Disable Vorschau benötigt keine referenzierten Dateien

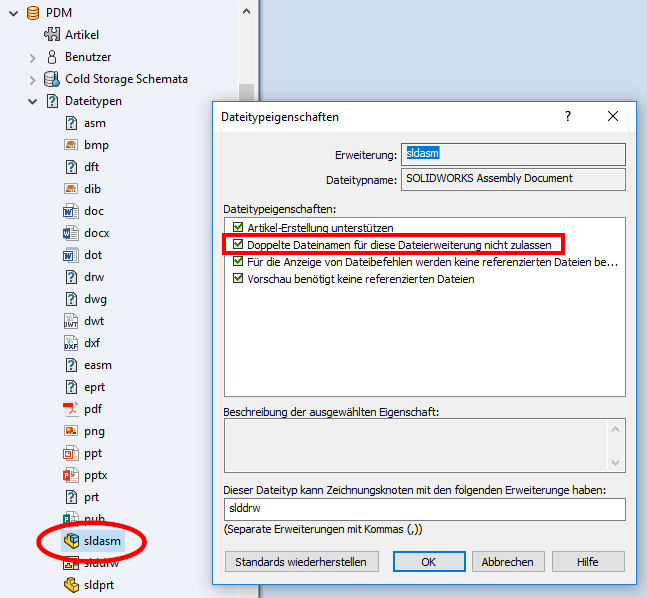(238, 279)
